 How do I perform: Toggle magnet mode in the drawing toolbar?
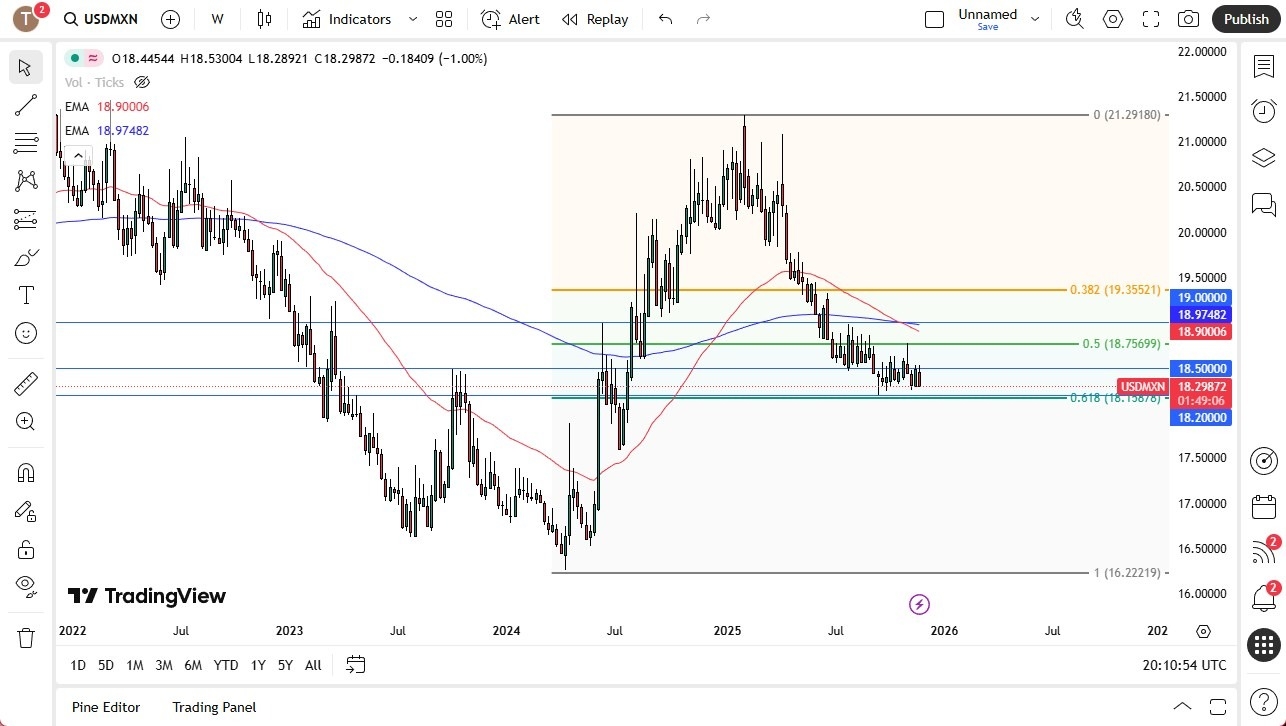tap(25, 472)
